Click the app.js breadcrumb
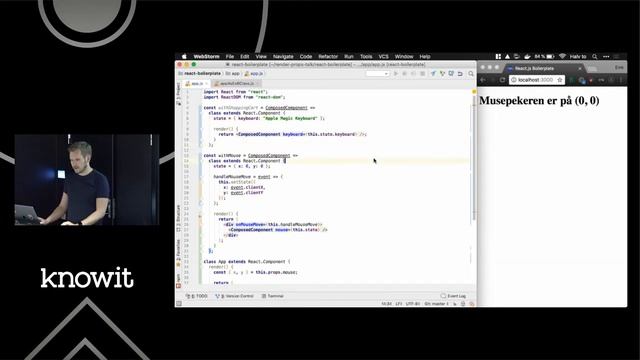This screenshot has height=360, width=640. (x=253, y=73)
